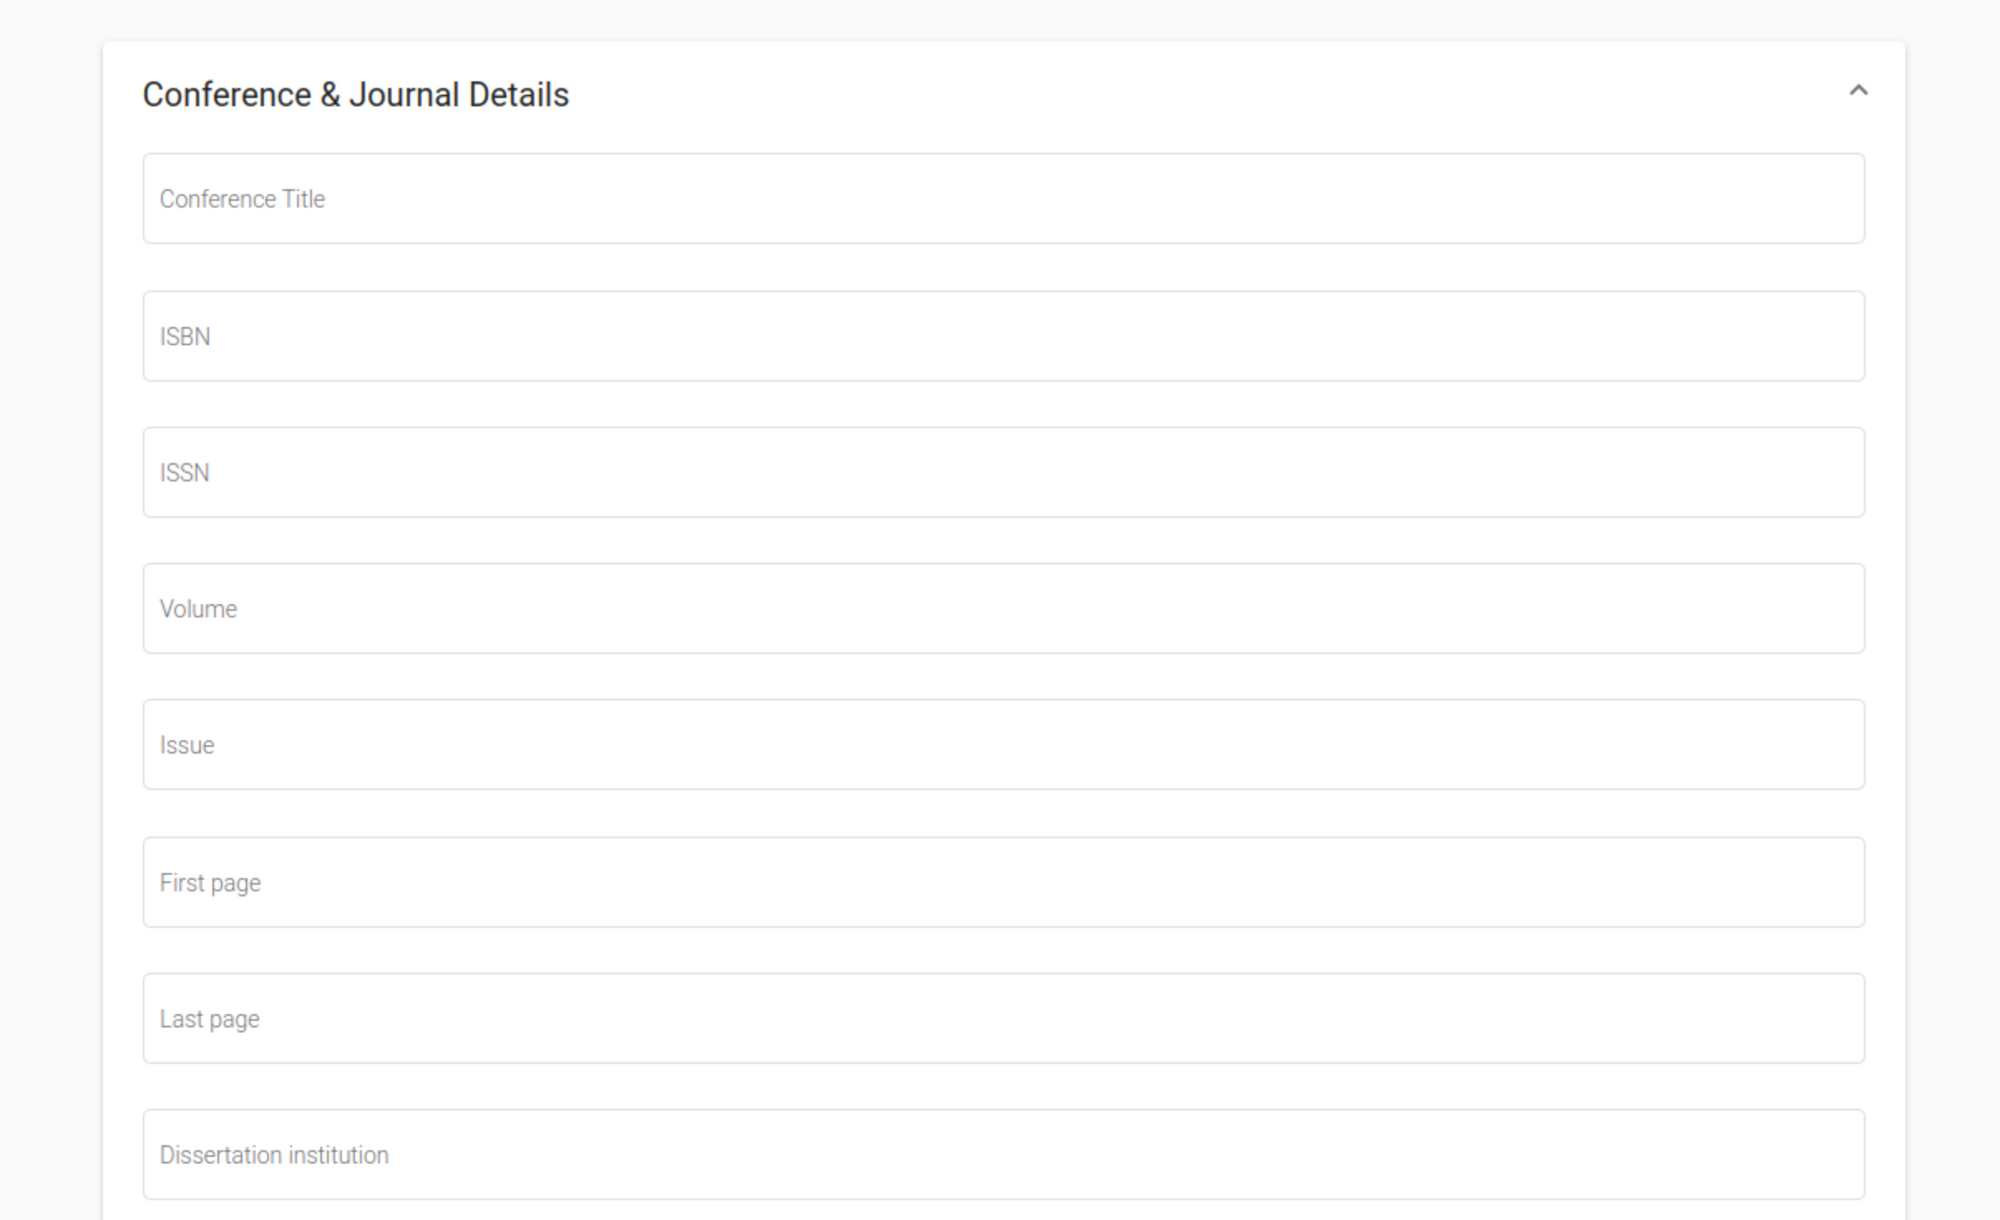Click the Issue field
Viewport: 2000px width, 1220px height.
pyautogui.click(x=1003, y=744)
